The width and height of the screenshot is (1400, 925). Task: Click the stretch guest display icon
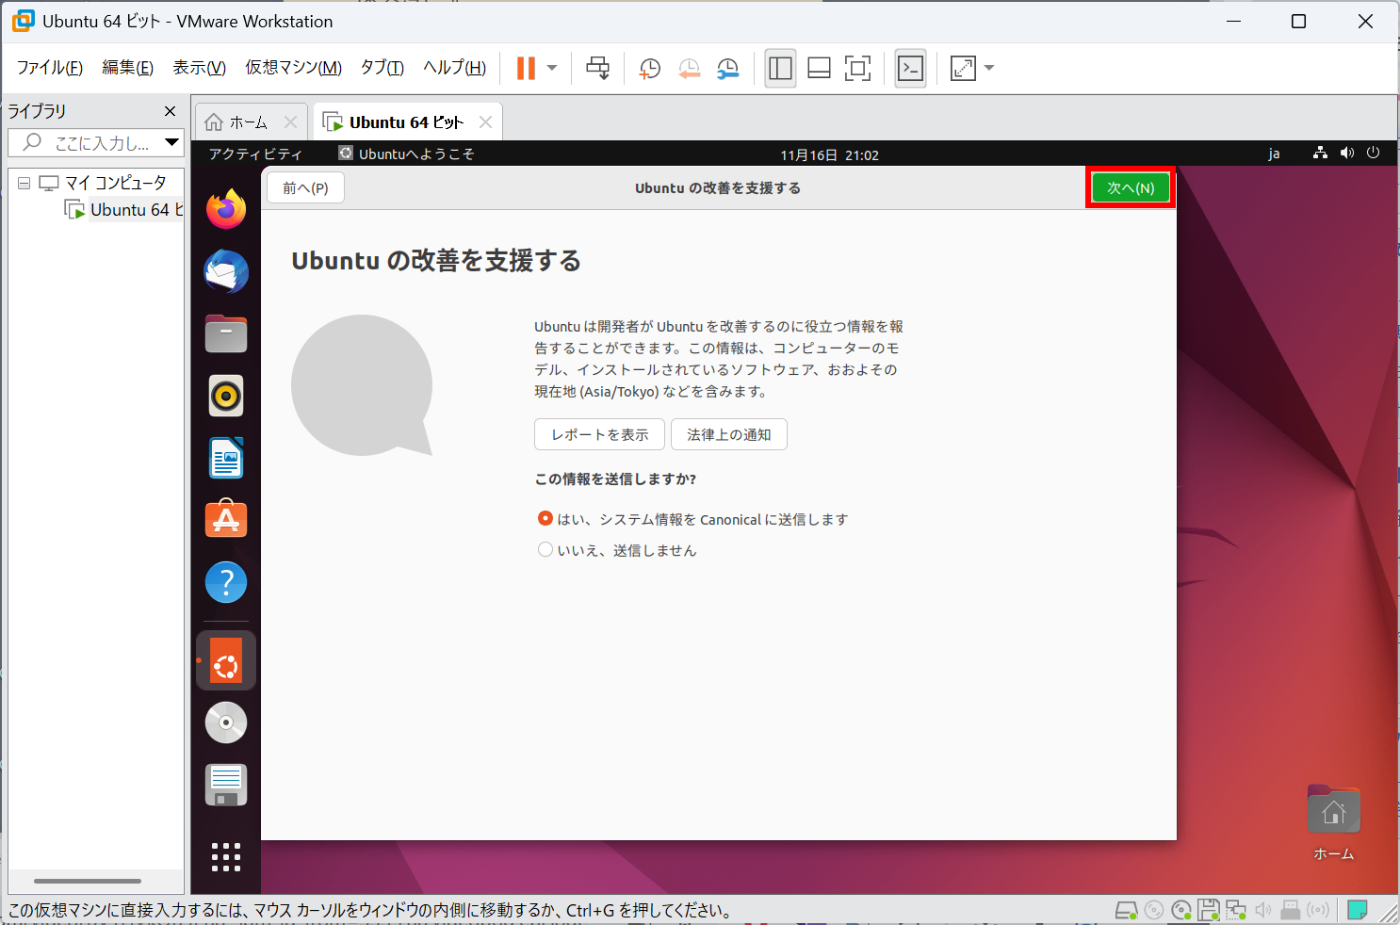[963, 68]
